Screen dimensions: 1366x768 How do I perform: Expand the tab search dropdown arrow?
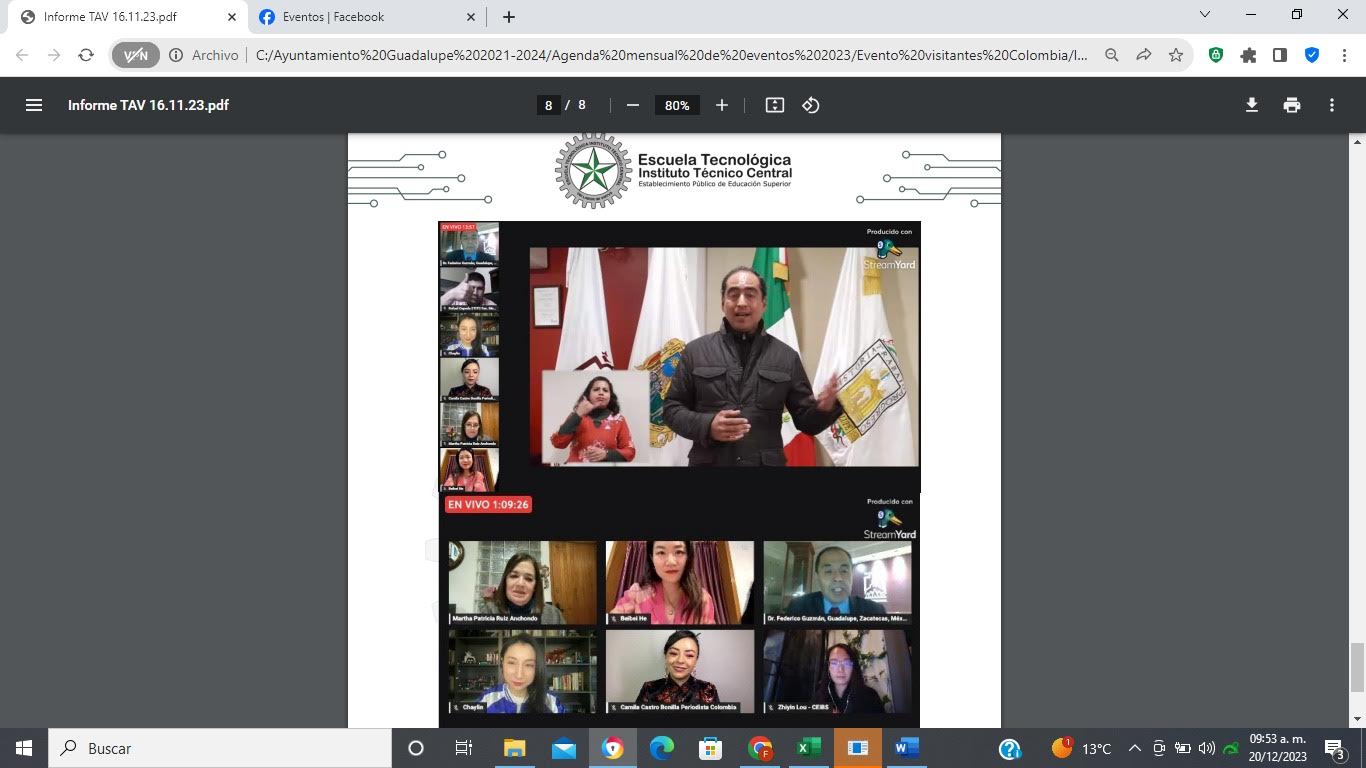click(x=1204, y=15)
